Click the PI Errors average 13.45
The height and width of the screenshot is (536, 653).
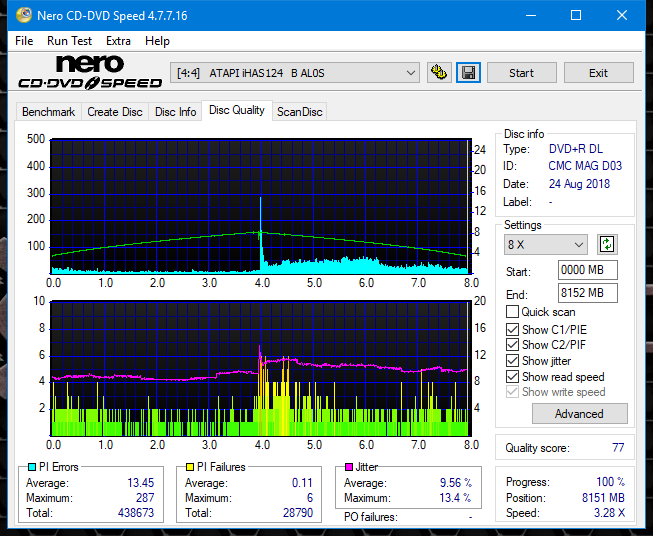click(140, 483)
